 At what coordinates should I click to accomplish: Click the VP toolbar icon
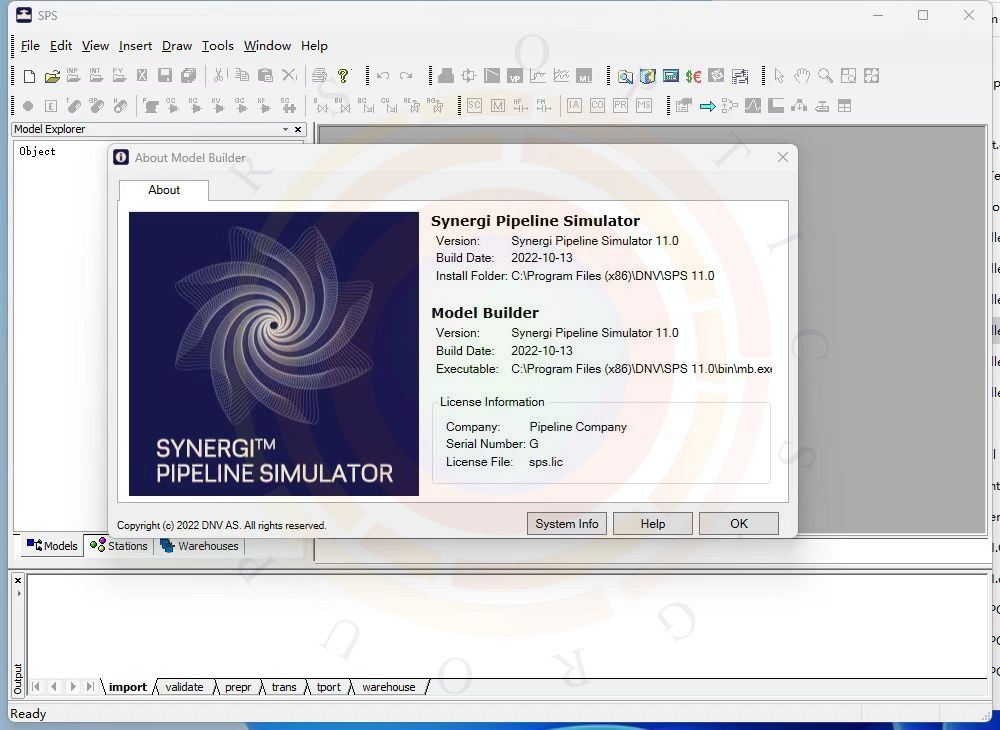[x=515, y=76]
